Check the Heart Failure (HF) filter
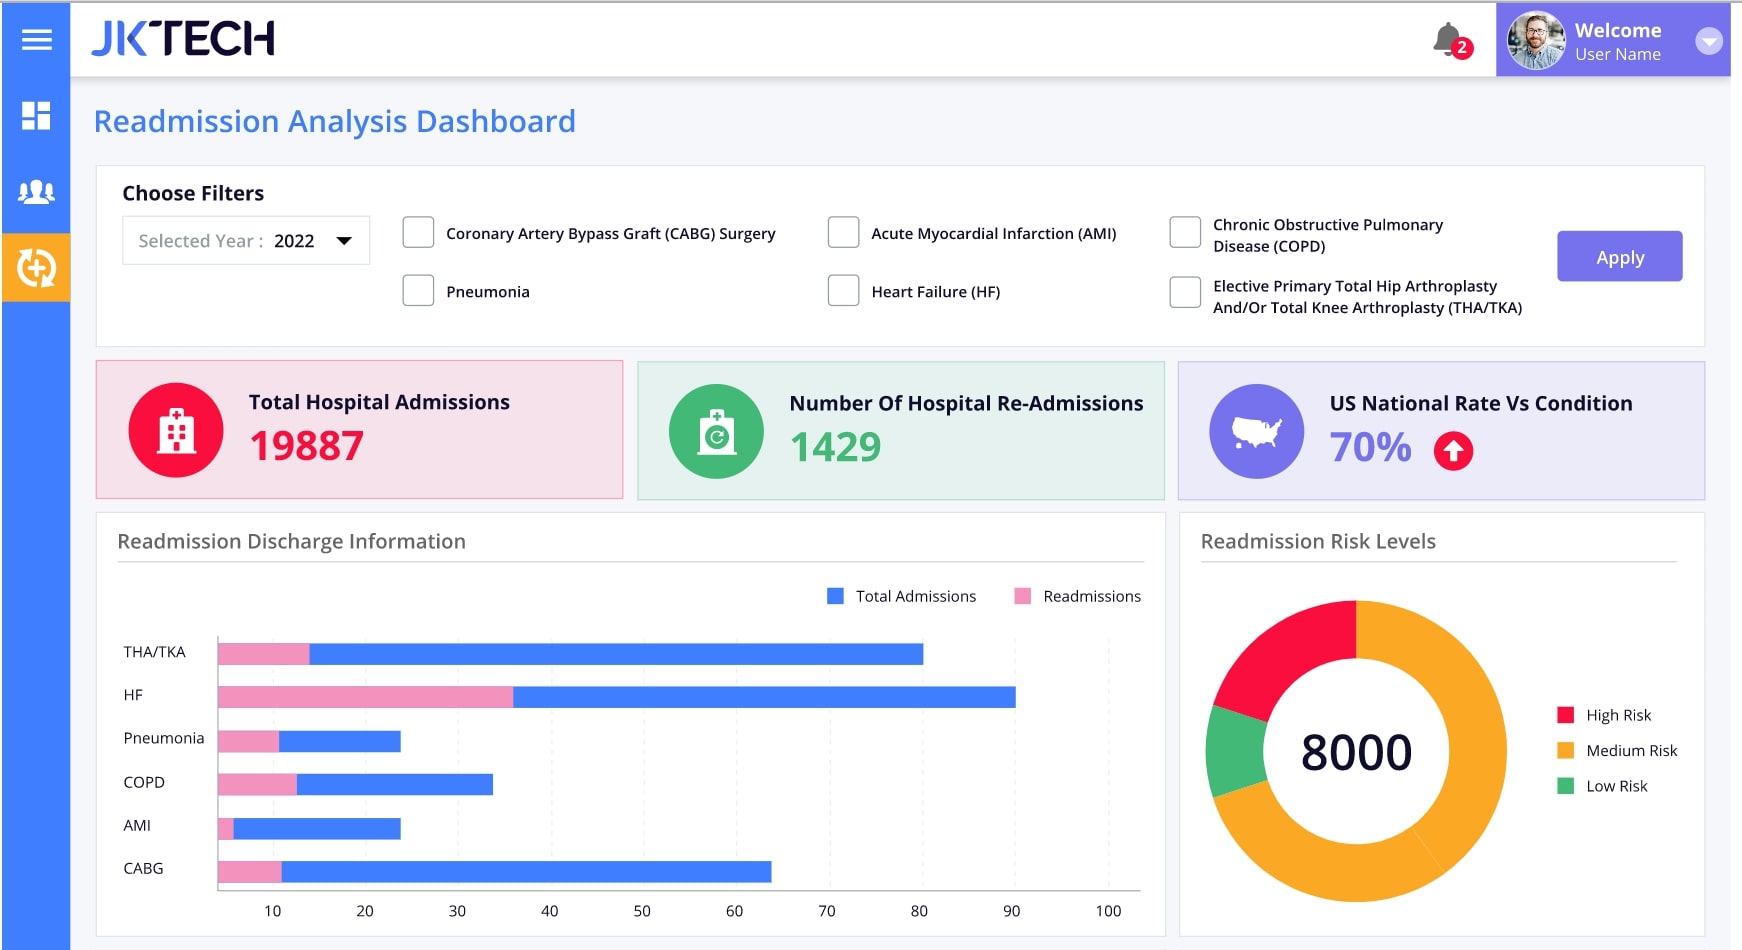This screenshot has width=1742, height=950. click(843, 290)
